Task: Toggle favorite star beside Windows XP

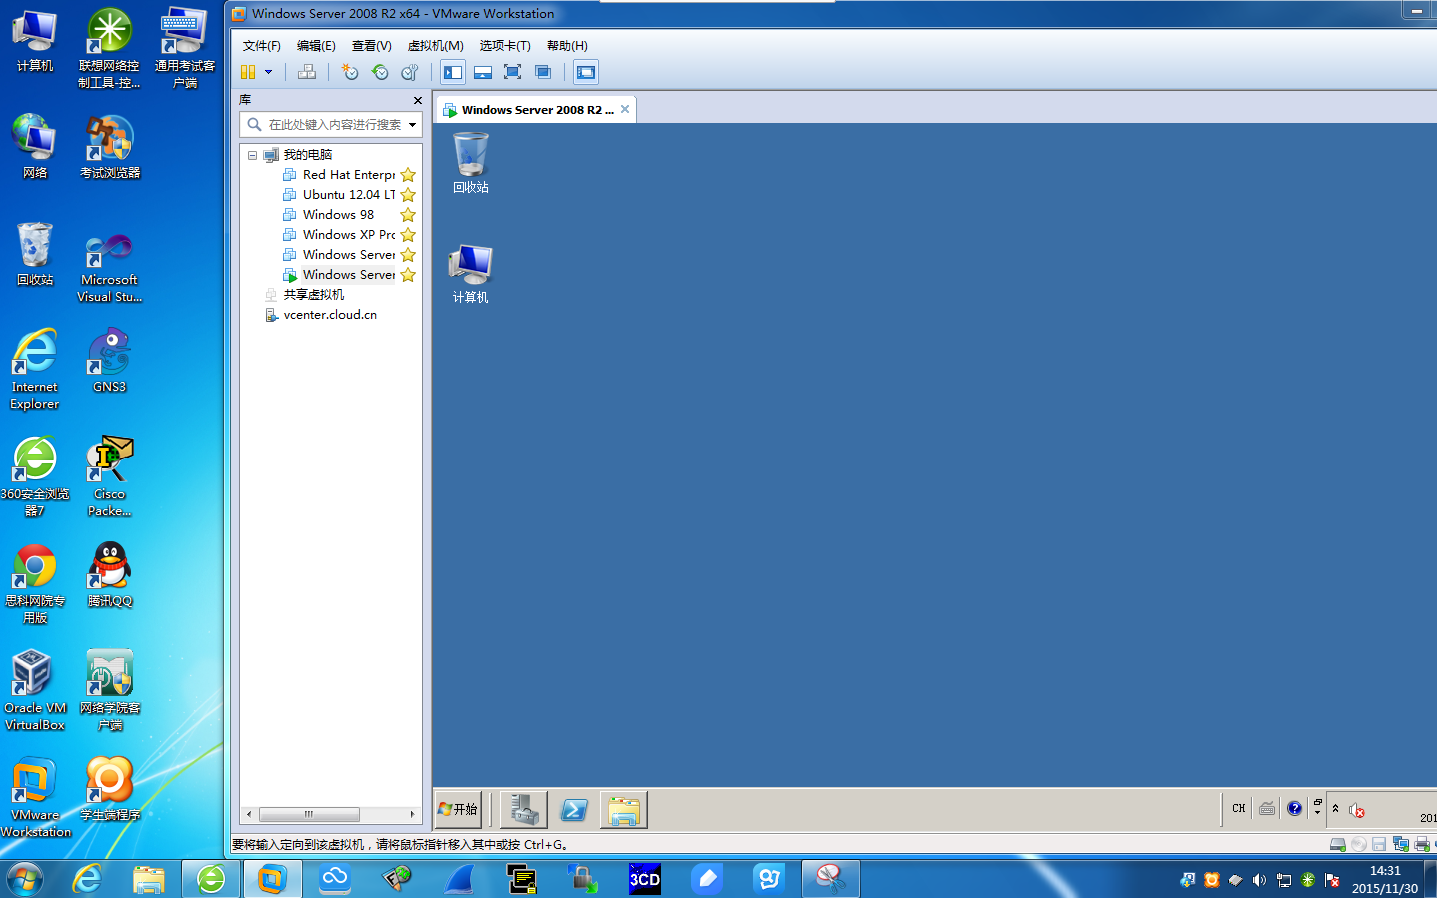Action: (x=408, y=235)
